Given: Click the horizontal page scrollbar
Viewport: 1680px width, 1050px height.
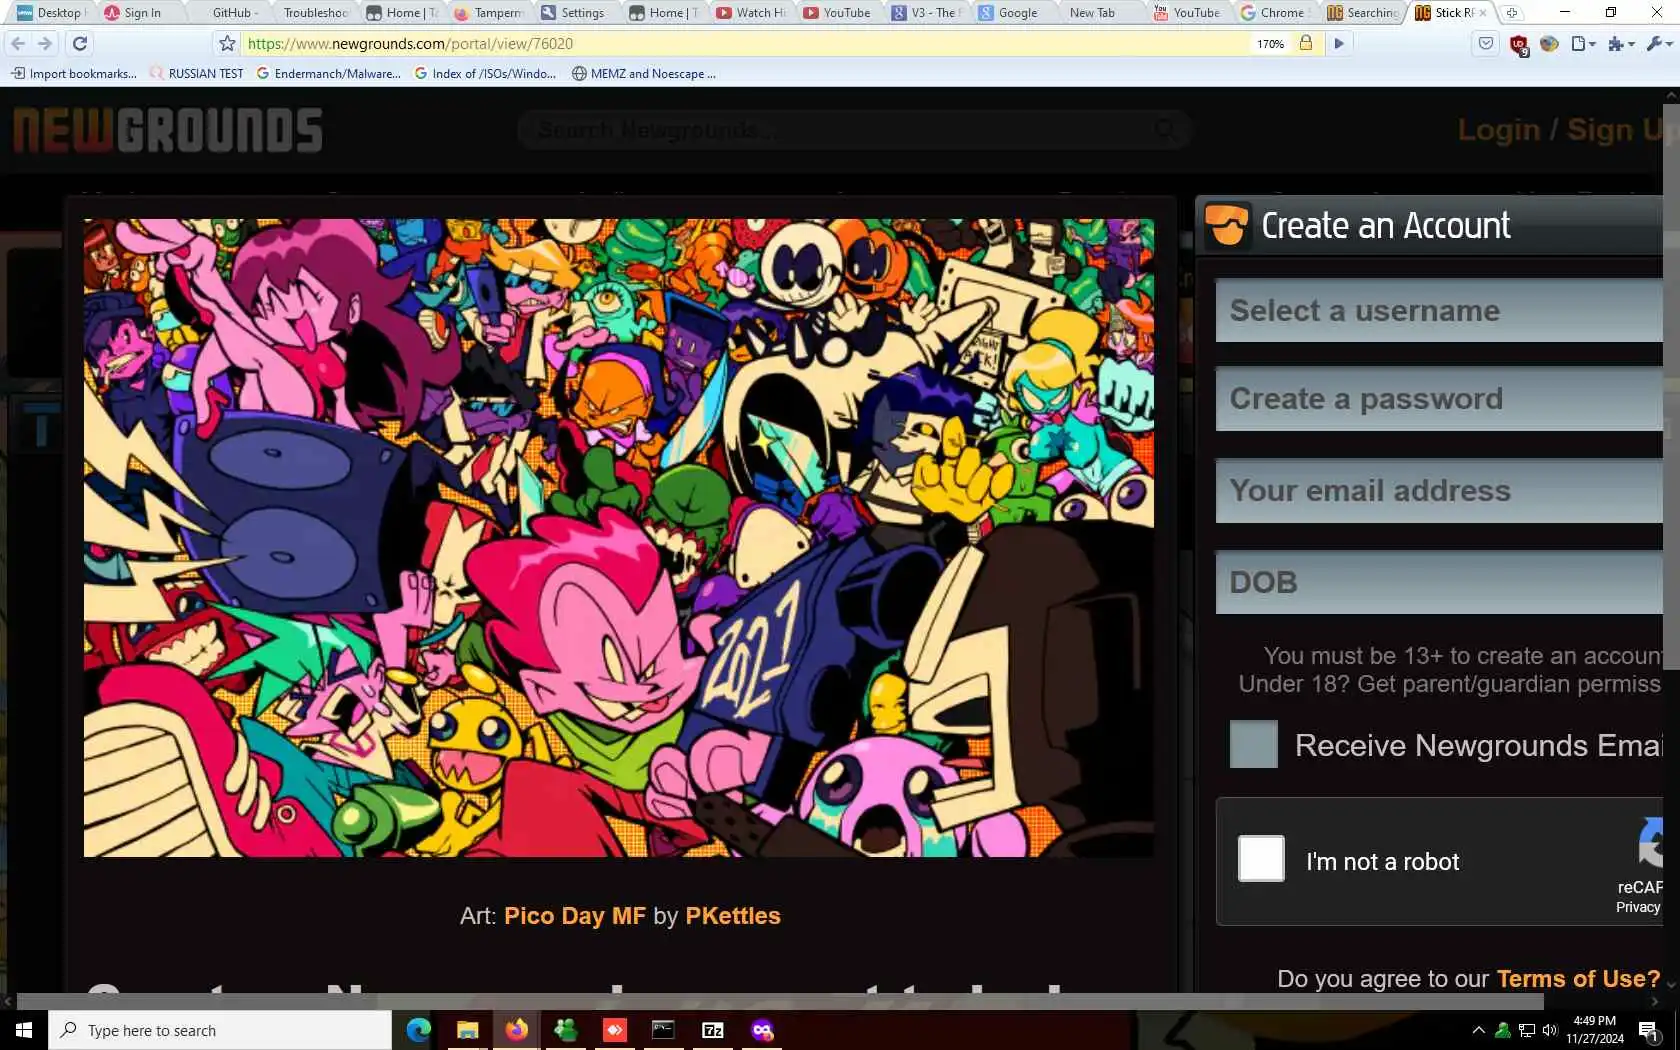Looking at the screenshot, I should [780, 1001].
